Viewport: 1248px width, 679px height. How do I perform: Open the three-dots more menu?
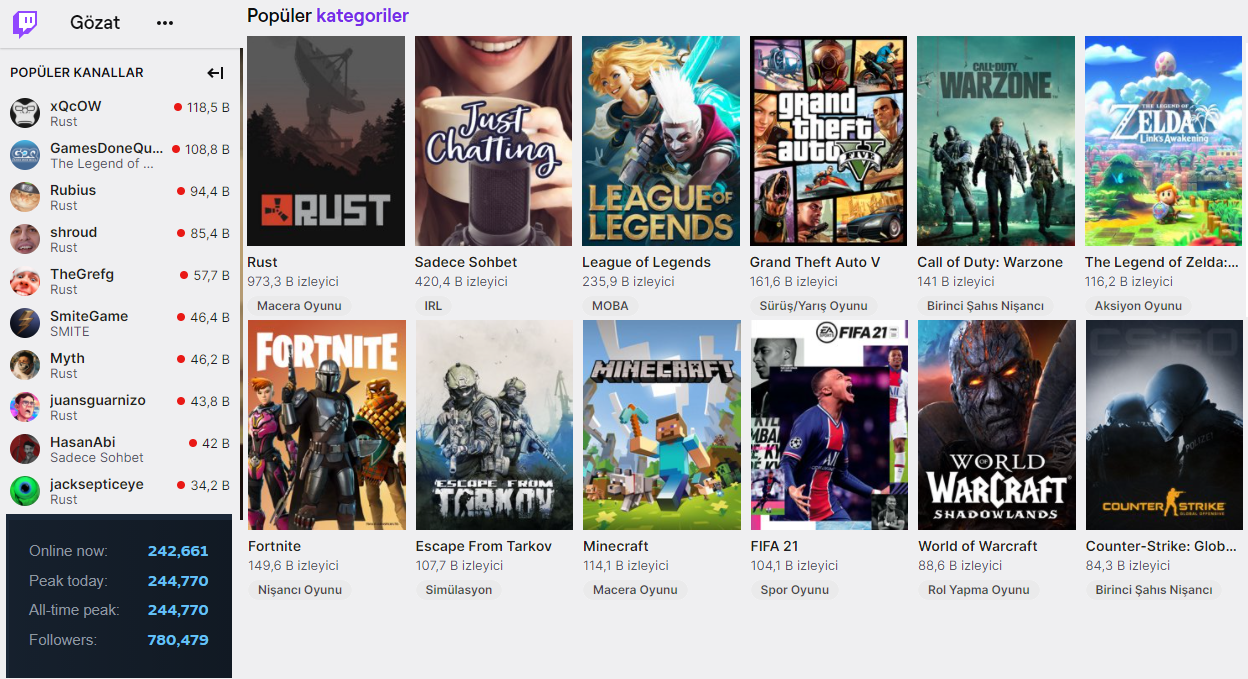click(x=165, y=23)
